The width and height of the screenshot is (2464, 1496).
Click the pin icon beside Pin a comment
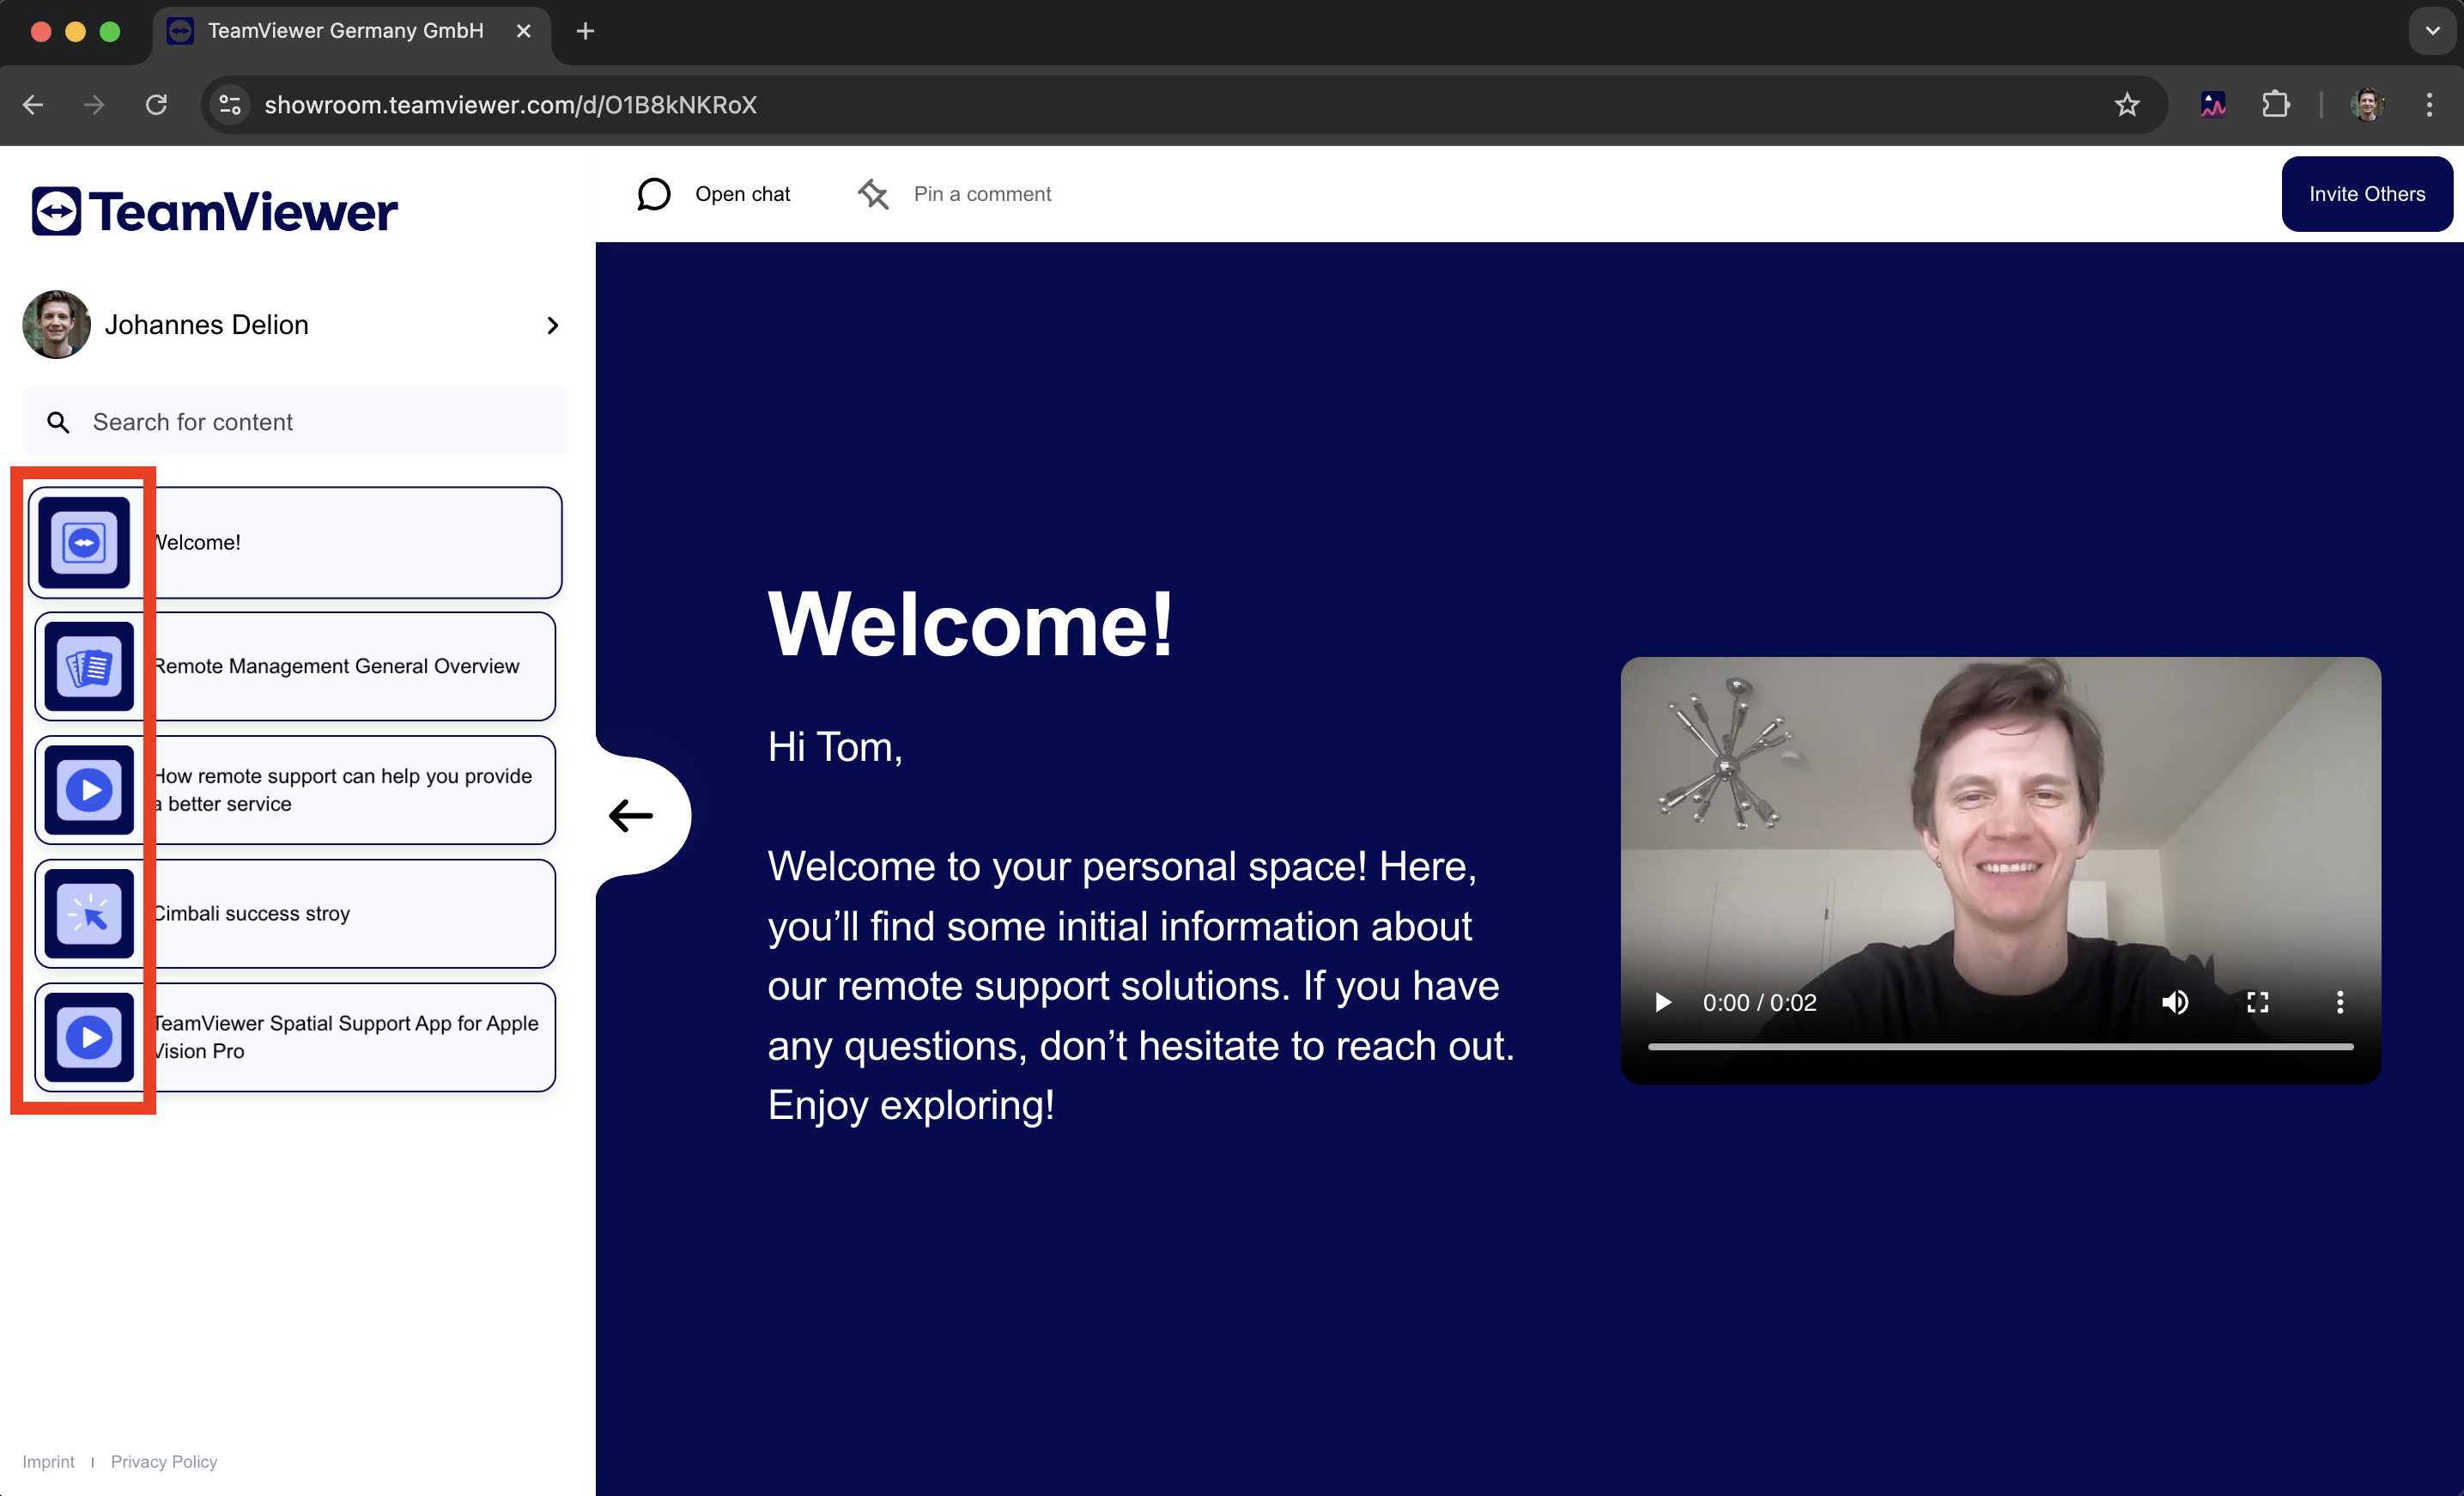(x=873, y=194)
